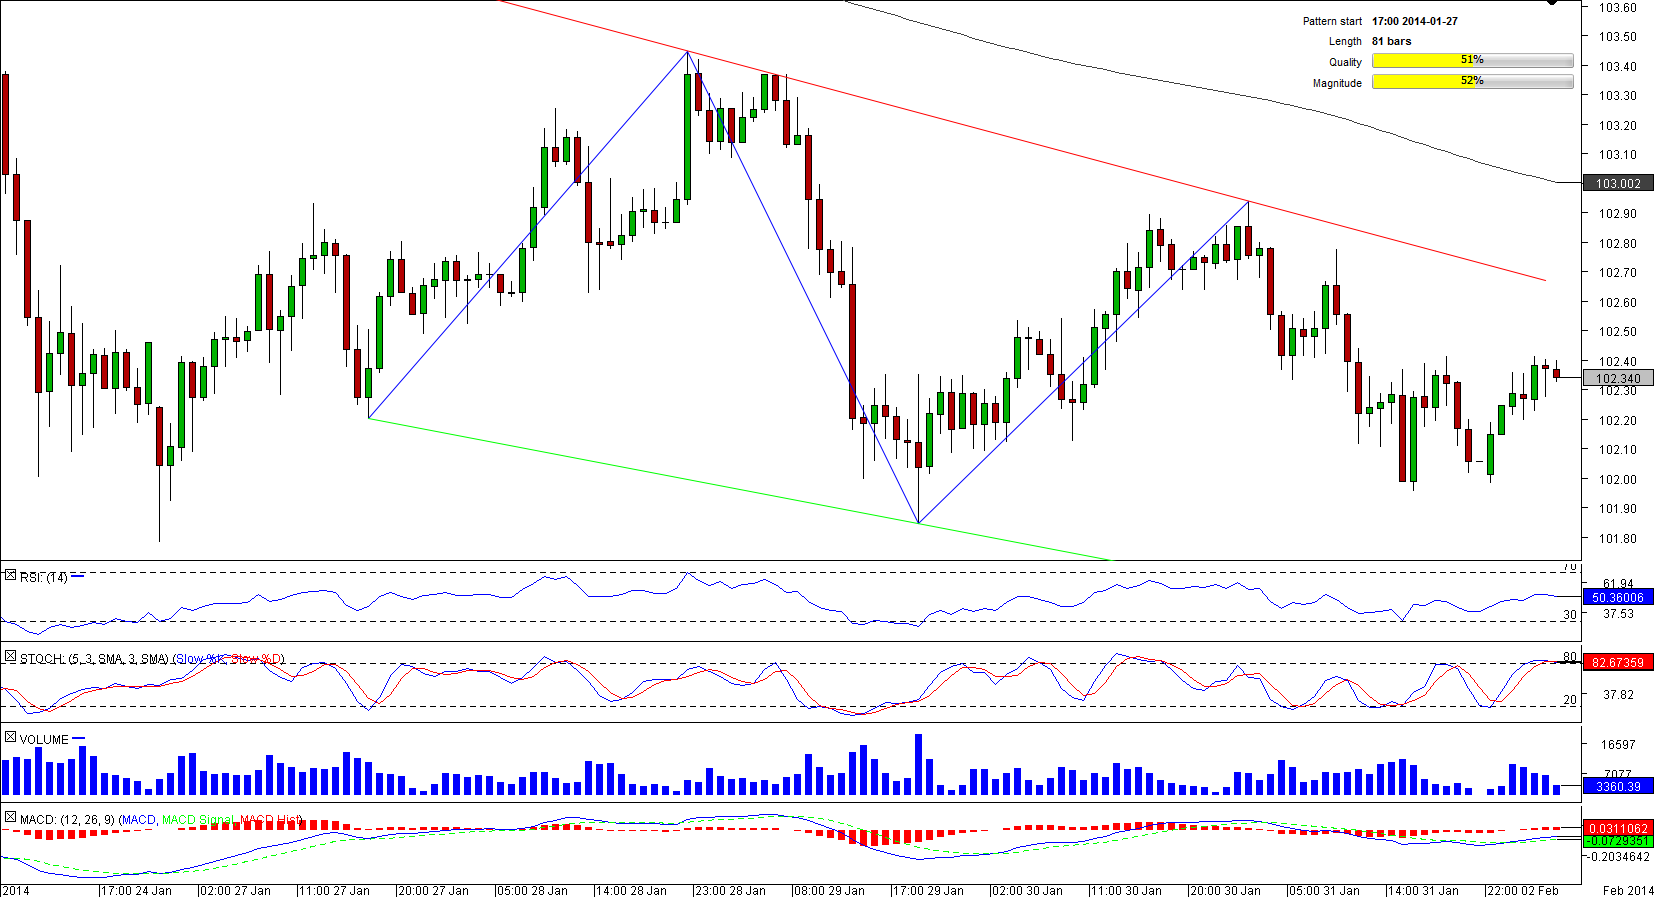Click the black marker at the chart's top-right
This screenshot has height=897, width=1655.
pyautogui.click(x=1552, y=3)
